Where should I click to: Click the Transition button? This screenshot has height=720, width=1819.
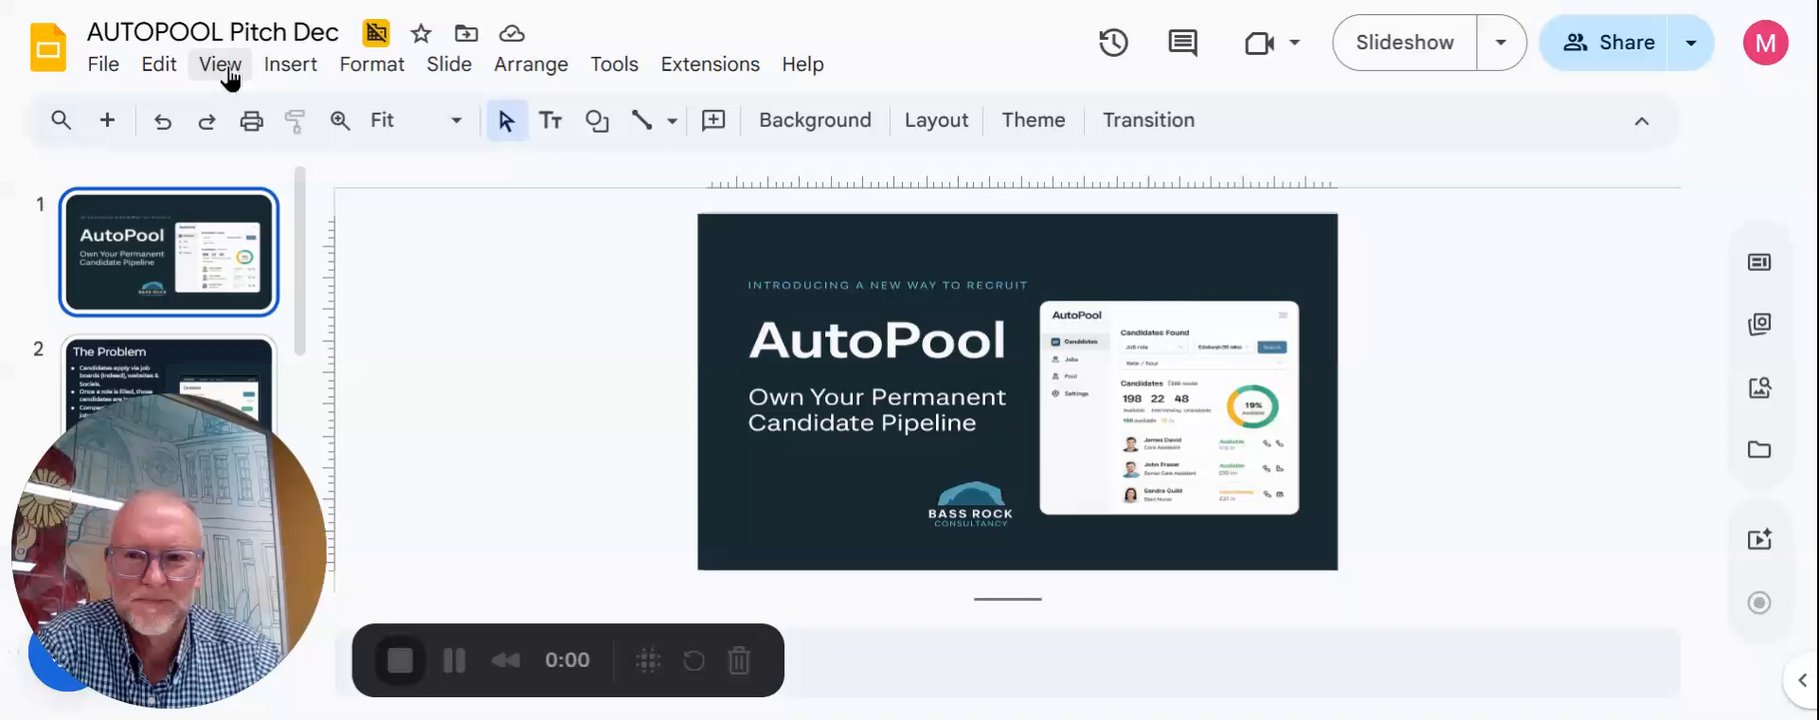pyautogui.click(x=1148, y=120)
